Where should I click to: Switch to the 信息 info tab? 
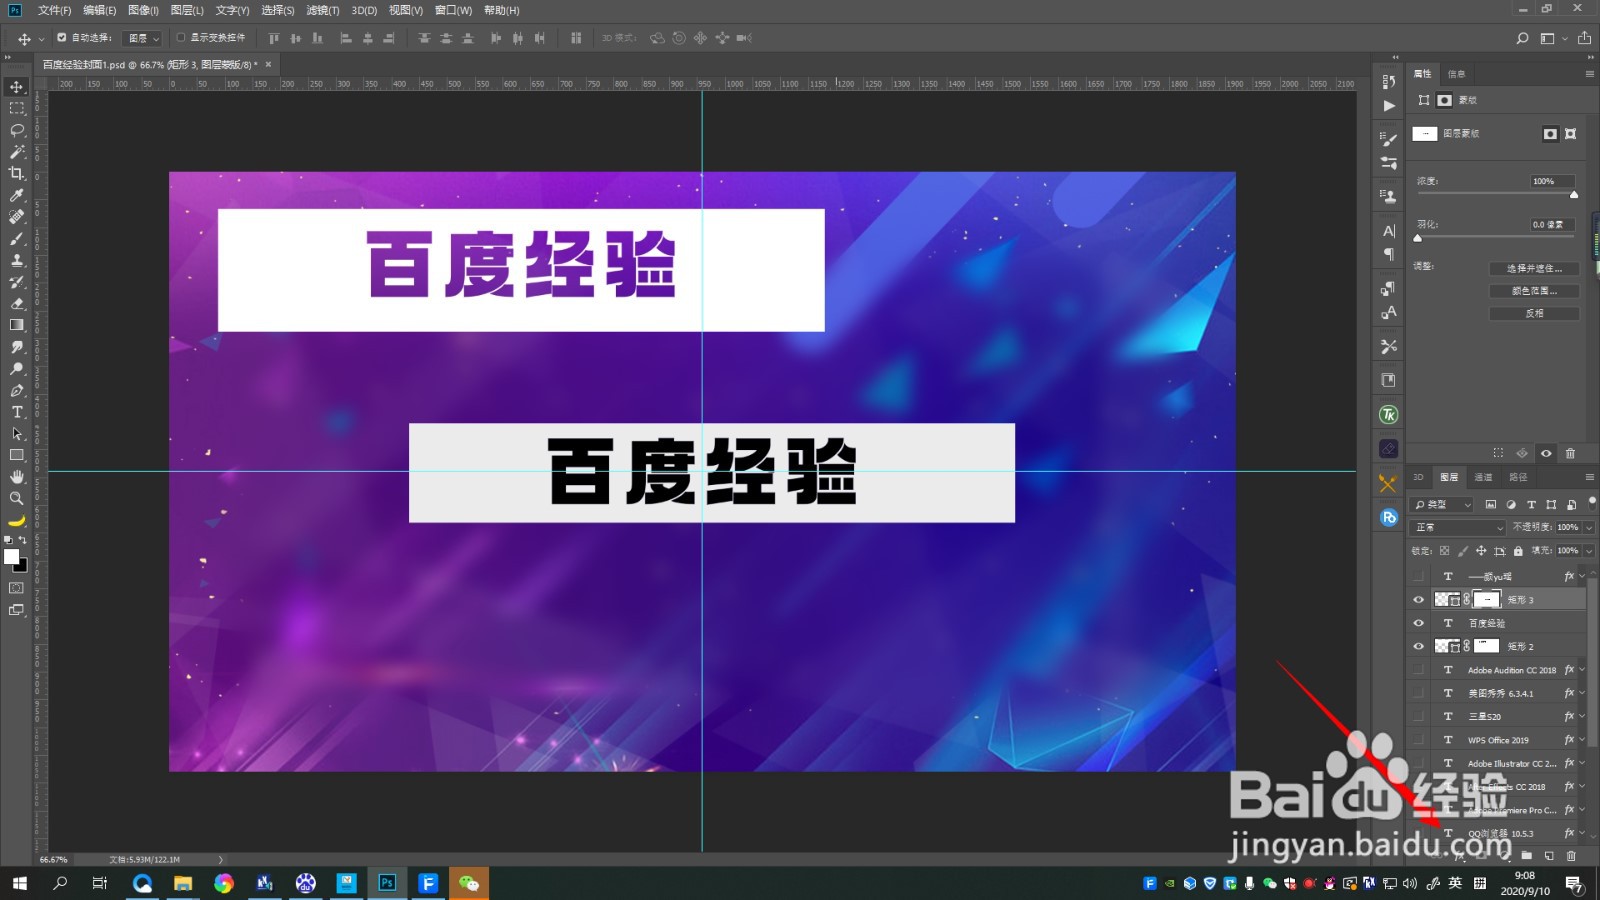[x=1456, y=74]
